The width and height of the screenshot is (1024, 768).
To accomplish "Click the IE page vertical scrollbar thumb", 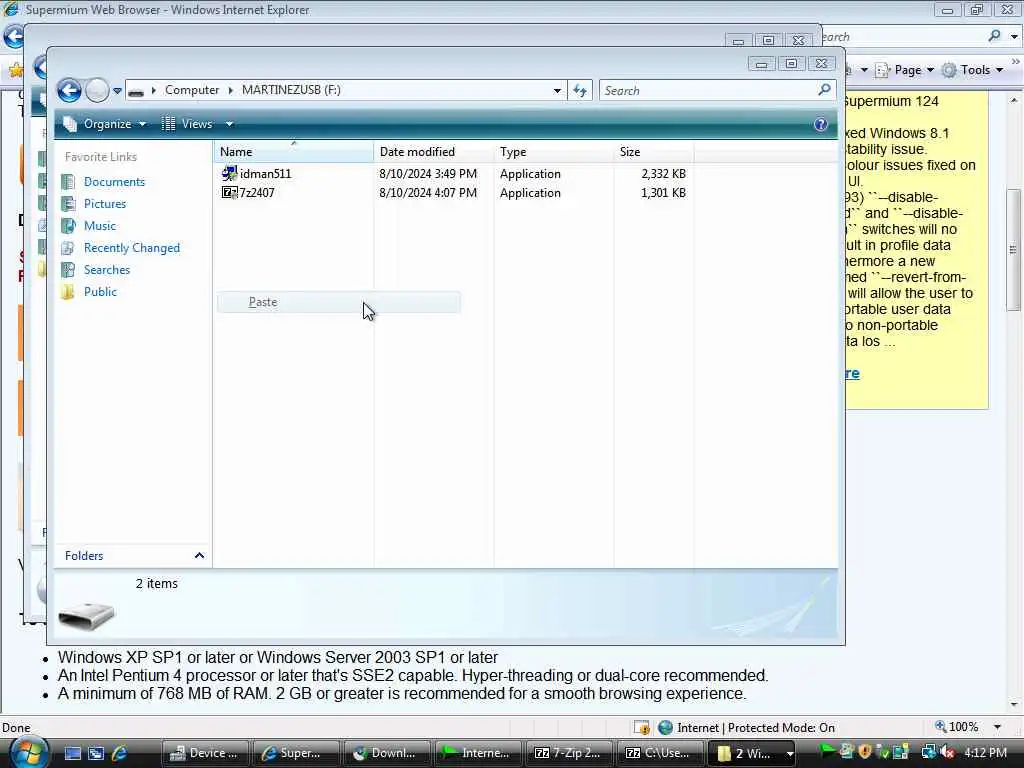I will point(1013,250).
